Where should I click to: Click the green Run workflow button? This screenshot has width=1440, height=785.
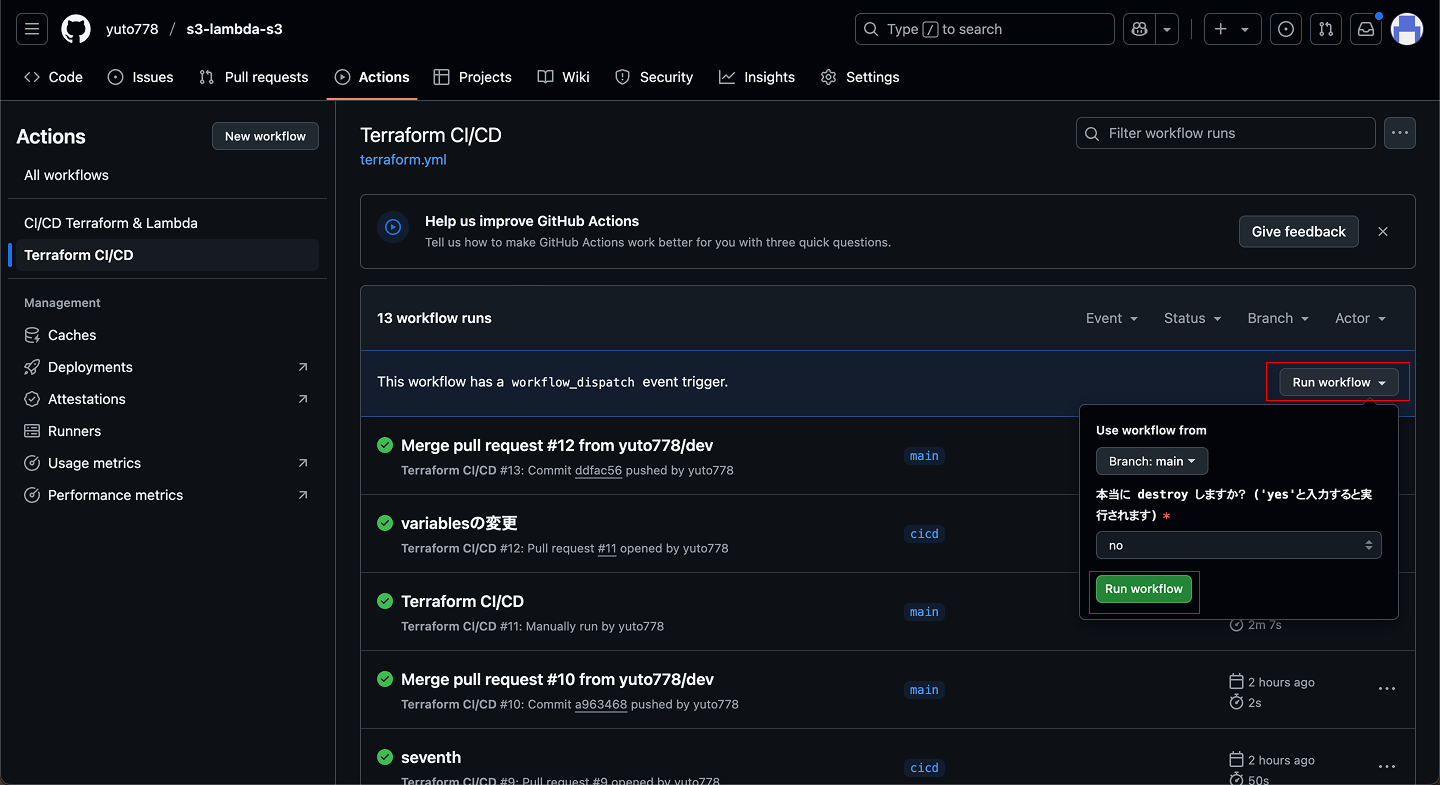coord(1144,589)
